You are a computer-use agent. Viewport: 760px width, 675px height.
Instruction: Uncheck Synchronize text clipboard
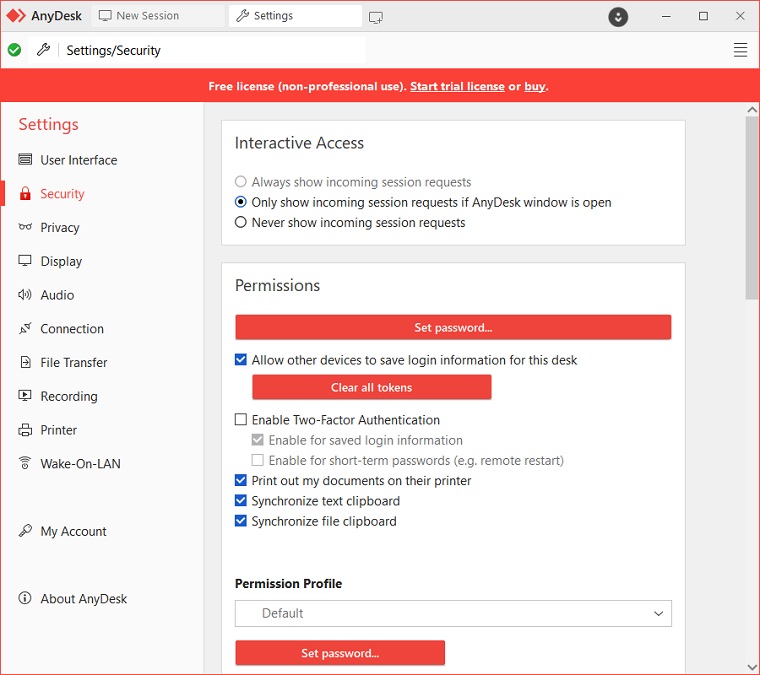pos(240,501)
